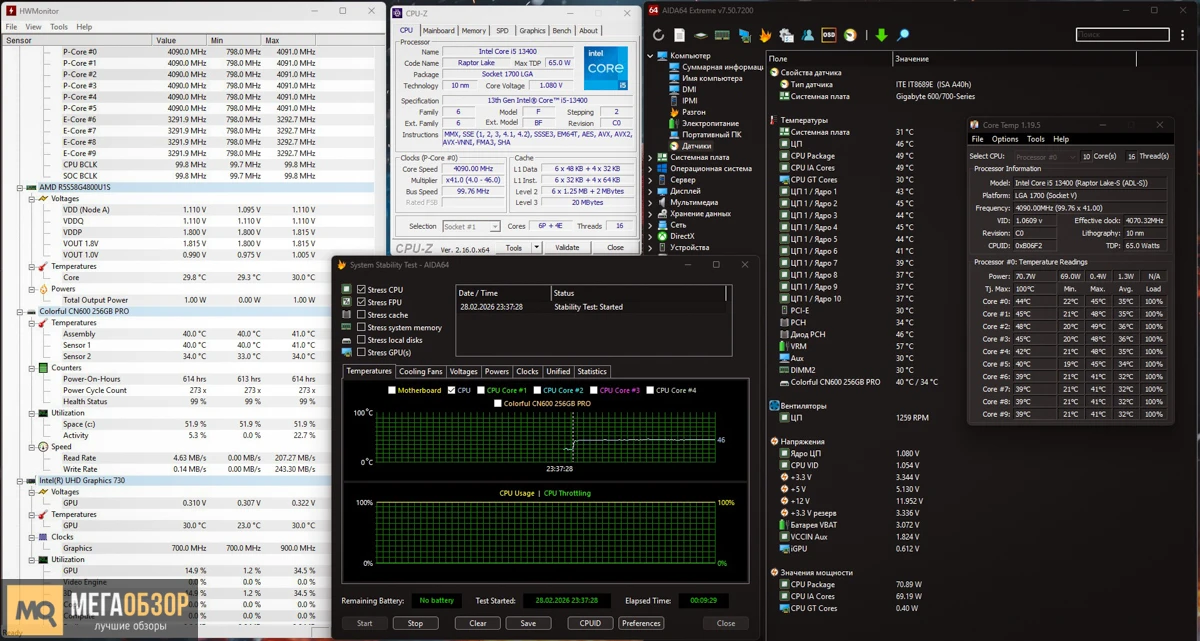Open AIDA64 Preferences gear icon
The image size is (1200, 641).
(x=786, y=35)
